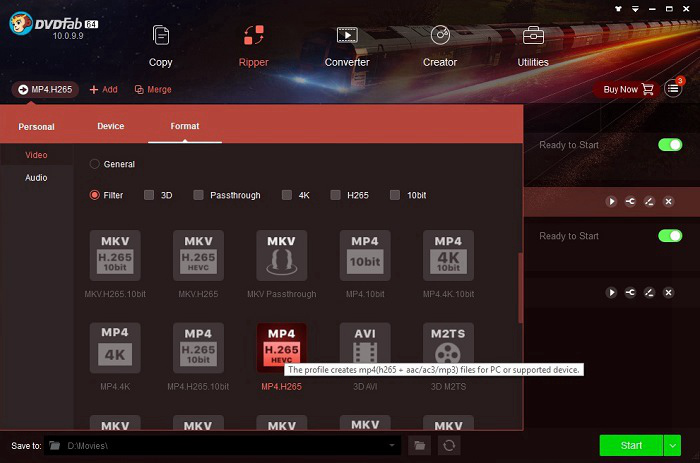700x463 pixels.
Task: Play preview of the first title
Action: coord(612,201)
